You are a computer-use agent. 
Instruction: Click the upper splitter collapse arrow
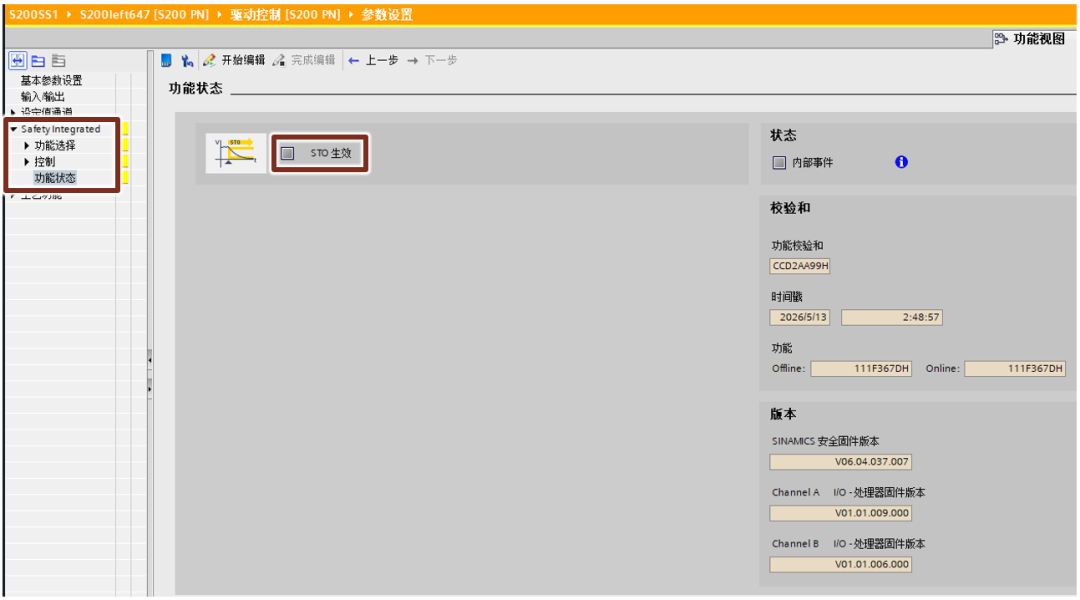149,360
